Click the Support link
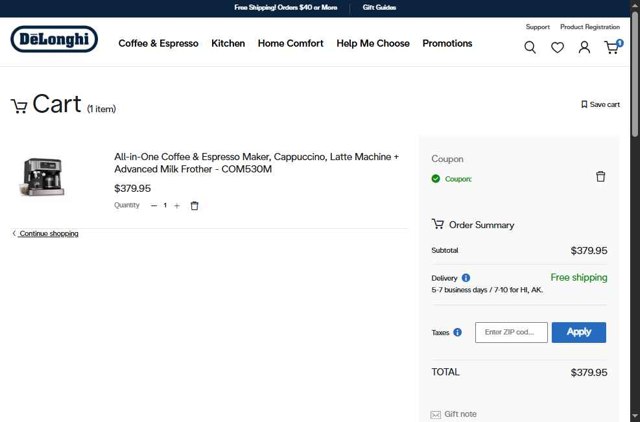Screen dimensions: 640x422 pos(538,27)
